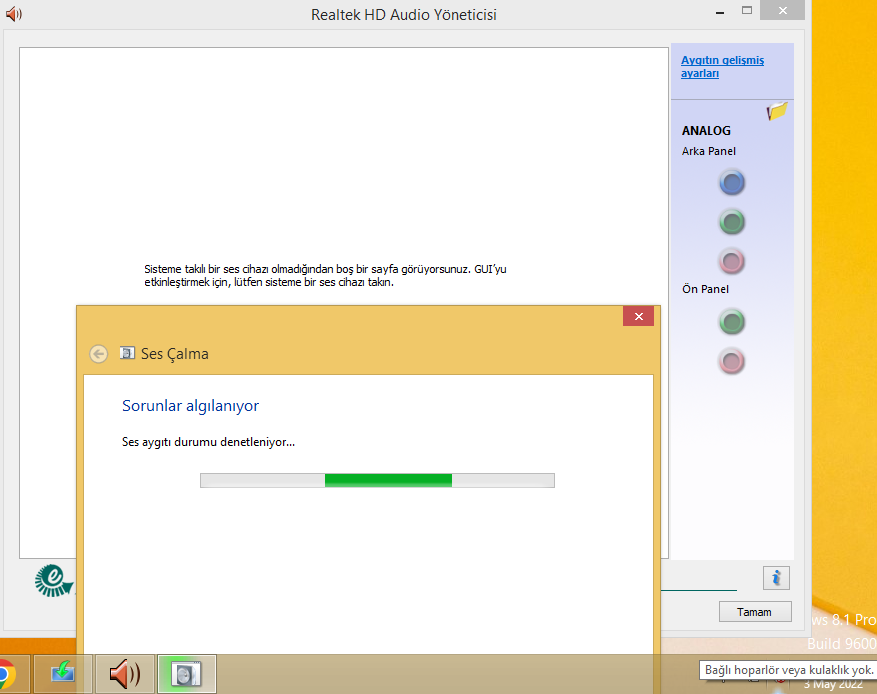Select the blue rear panel audio jack
The width and height of the screenshot is (877, 694).
(x=732, y=183)
